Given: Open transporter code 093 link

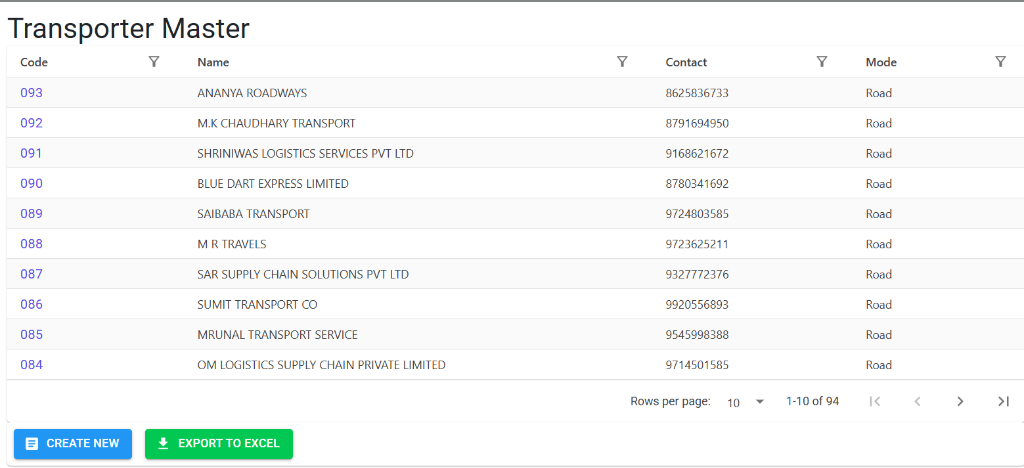Looking at the screenshot, I should (x=31, y=93).
